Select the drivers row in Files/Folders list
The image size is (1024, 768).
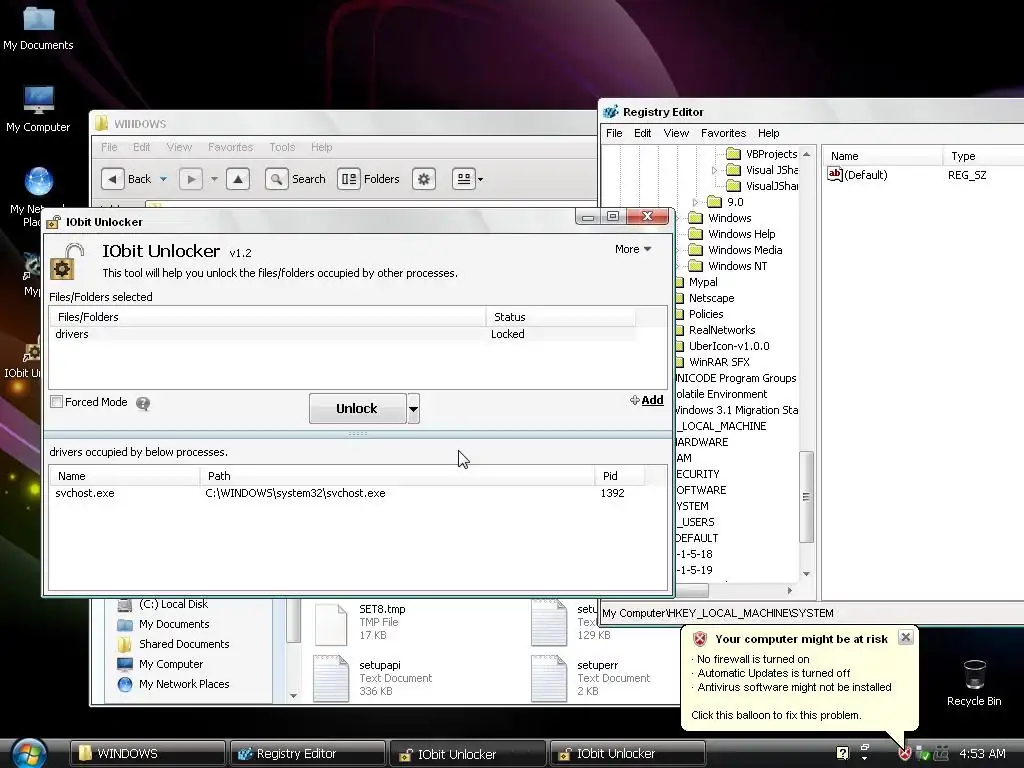[342, 334]
